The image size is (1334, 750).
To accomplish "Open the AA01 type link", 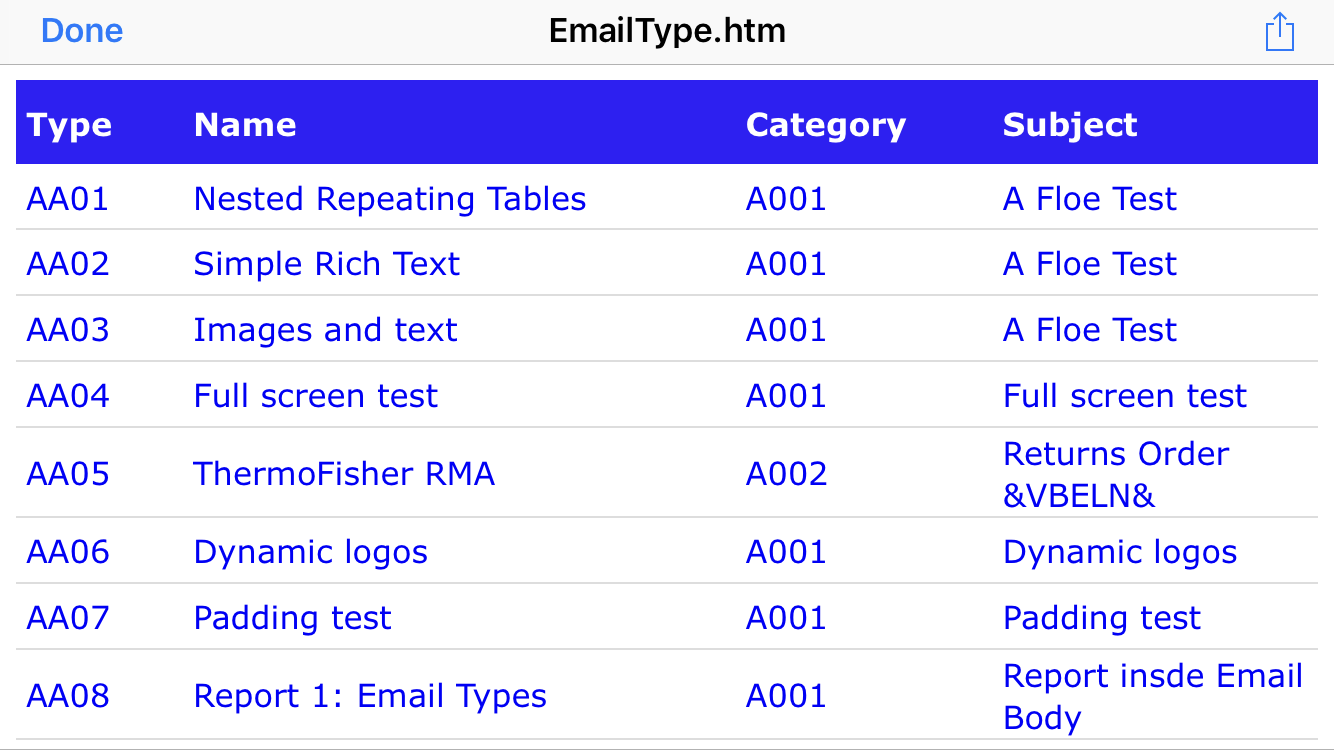I will (x=67, y=199).
